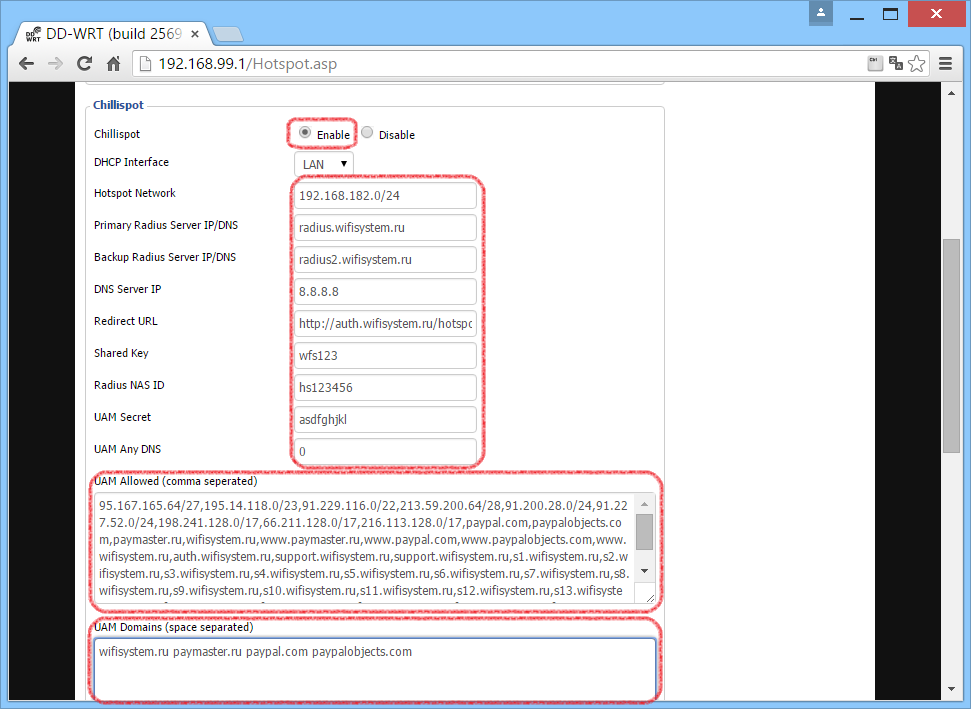Click the 'Redirect URL' label

coord(126,321)
